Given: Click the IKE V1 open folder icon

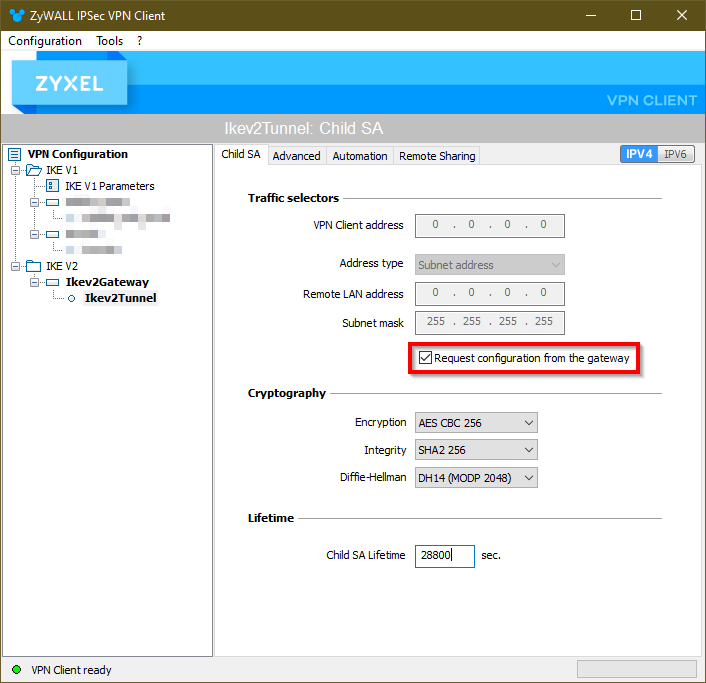Looking at the screenshot, I should (34, 170).
